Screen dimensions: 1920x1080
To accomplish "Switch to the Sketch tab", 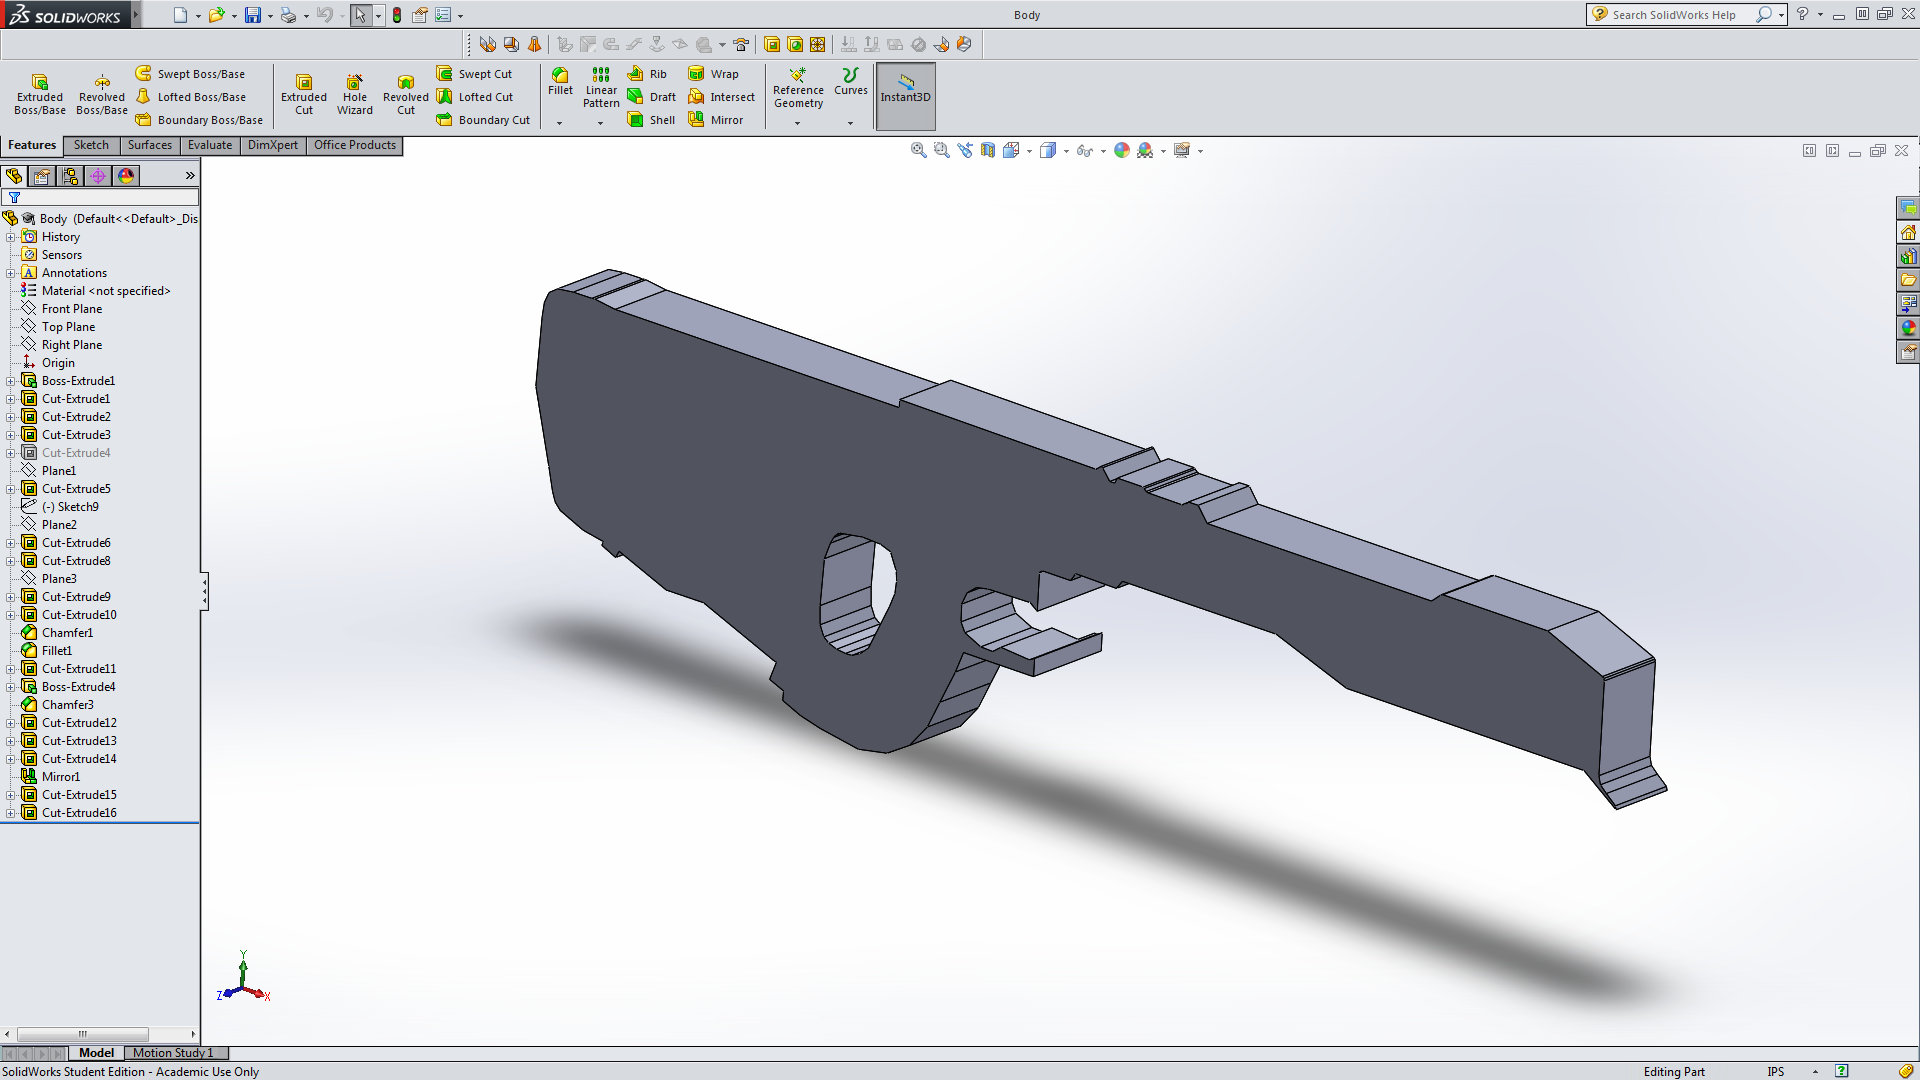I will pos(91,145).
